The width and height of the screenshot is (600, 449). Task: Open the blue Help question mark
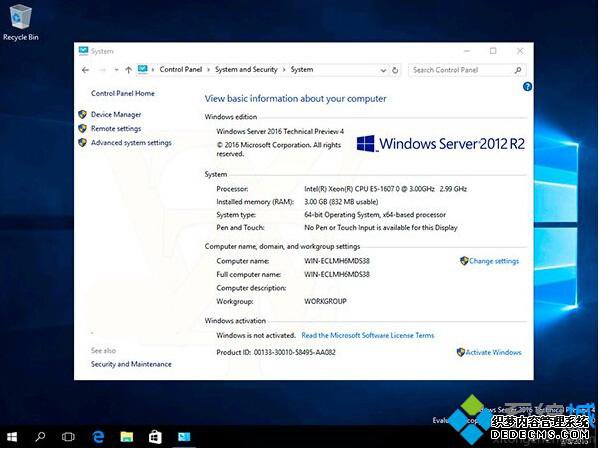[x=527, y=87]
